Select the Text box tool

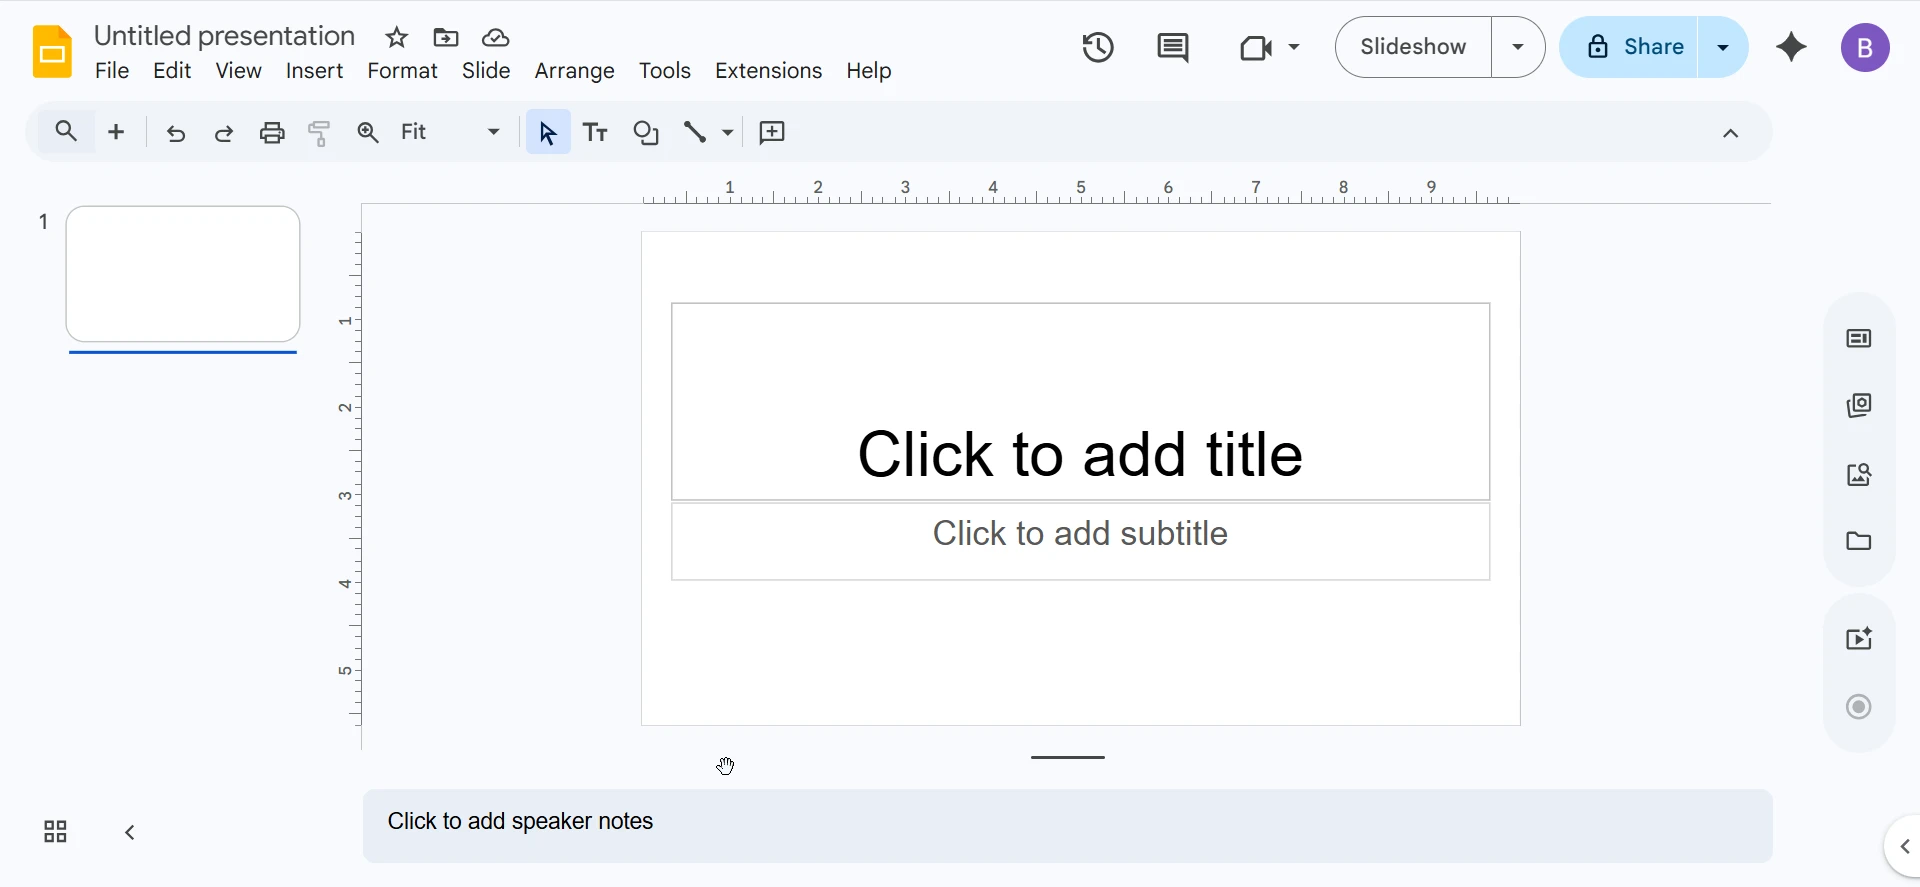[x=596, y=132]
